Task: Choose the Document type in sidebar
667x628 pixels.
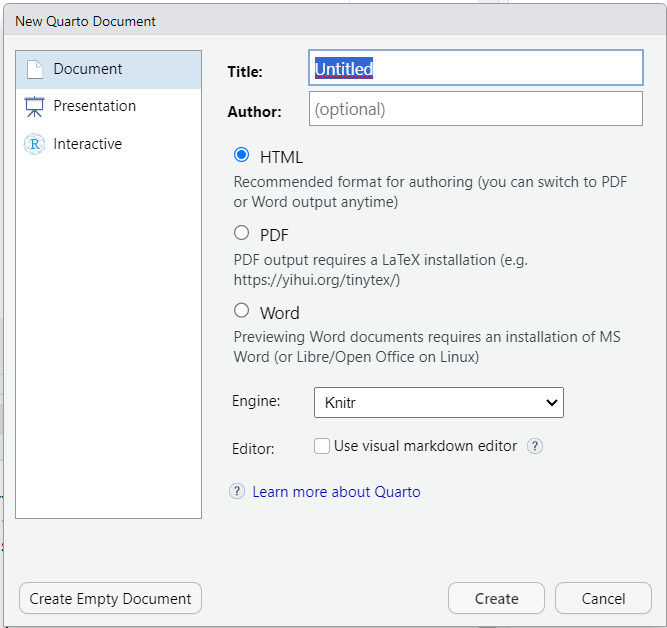Action: point(108,69)
